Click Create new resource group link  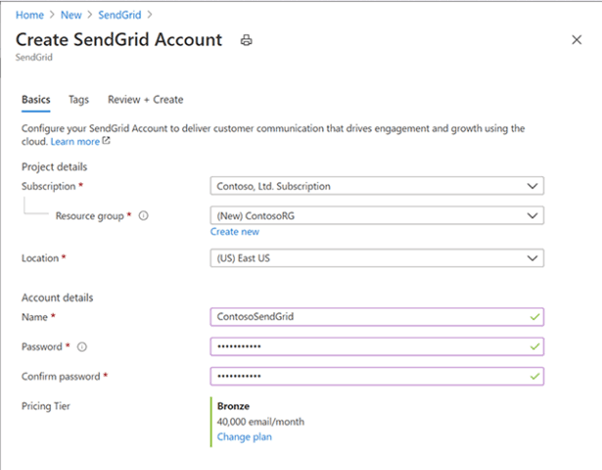pos(235,232)
